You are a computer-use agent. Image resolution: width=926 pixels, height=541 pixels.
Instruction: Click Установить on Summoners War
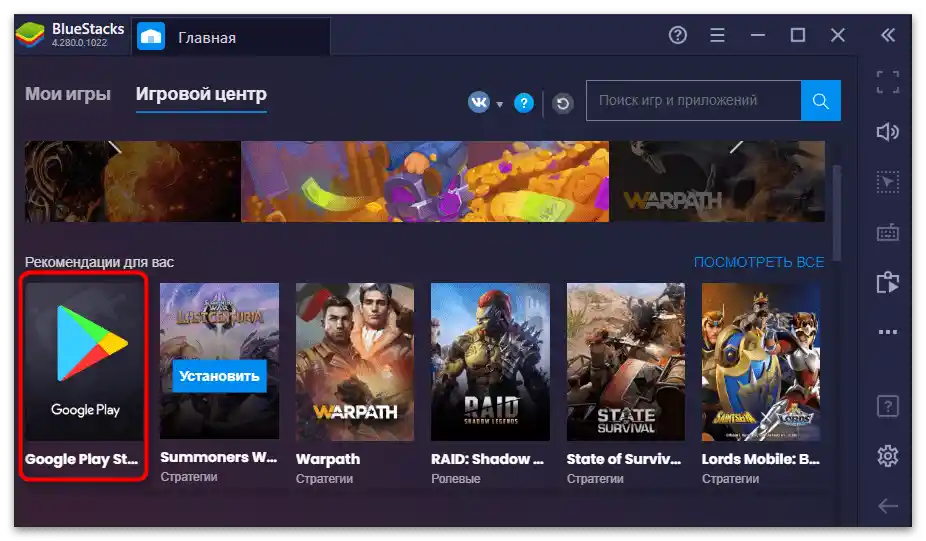pos(219,376)
